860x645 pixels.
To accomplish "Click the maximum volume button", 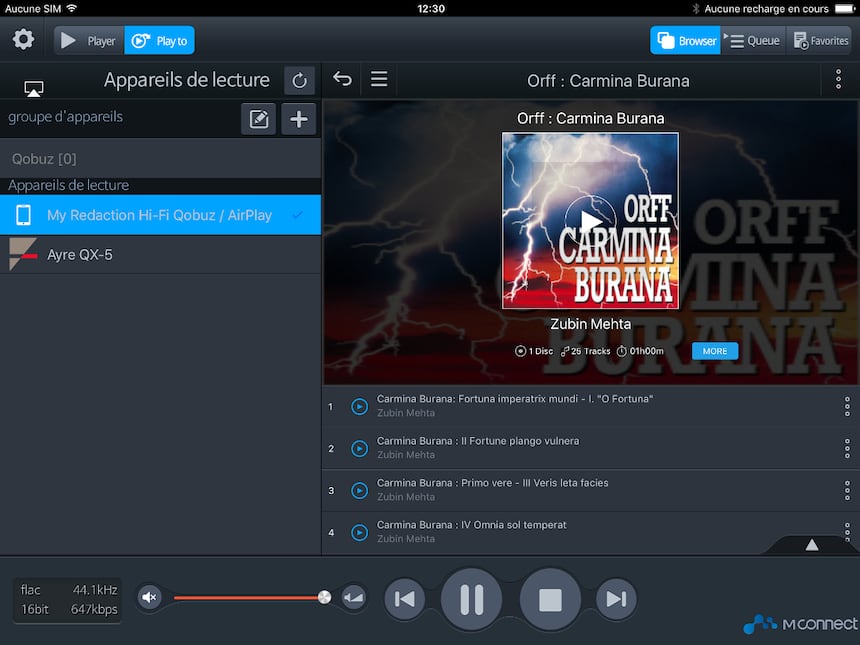I will [354, 597].
